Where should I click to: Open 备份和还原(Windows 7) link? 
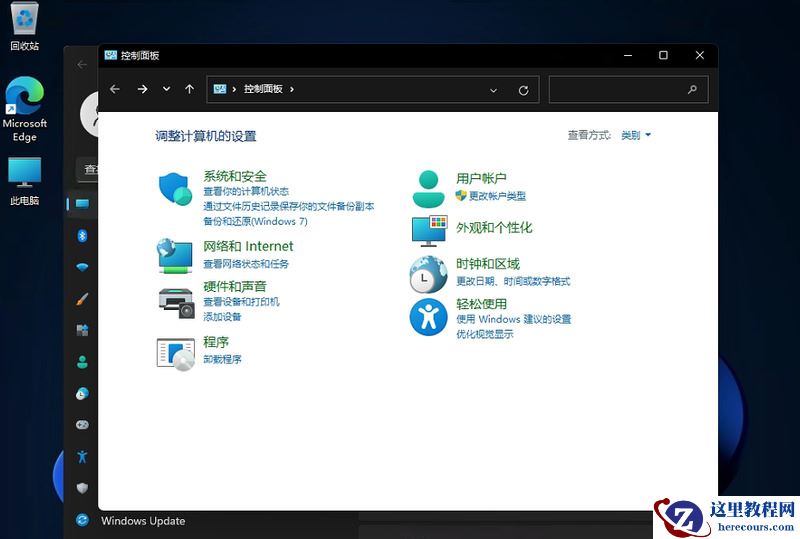pyautogui.click(x=255, y=222)
